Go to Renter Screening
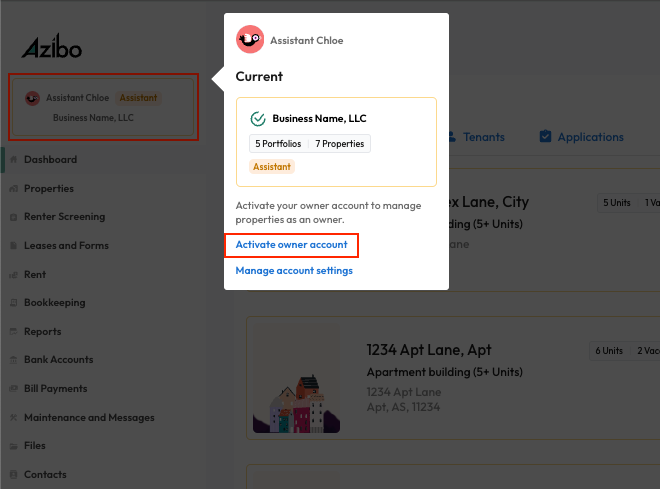The width and height of the screenshot is (660, 489). tap(64, 217)
